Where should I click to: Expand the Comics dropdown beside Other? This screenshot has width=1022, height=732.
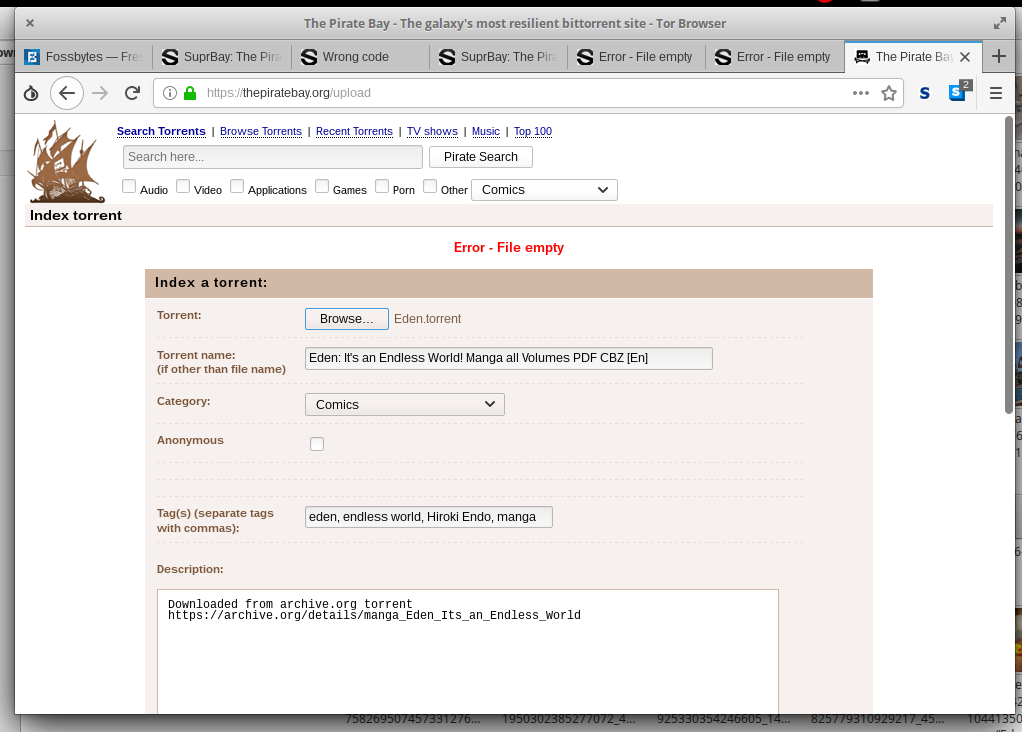pyautogui.click(x=544, y=190)
